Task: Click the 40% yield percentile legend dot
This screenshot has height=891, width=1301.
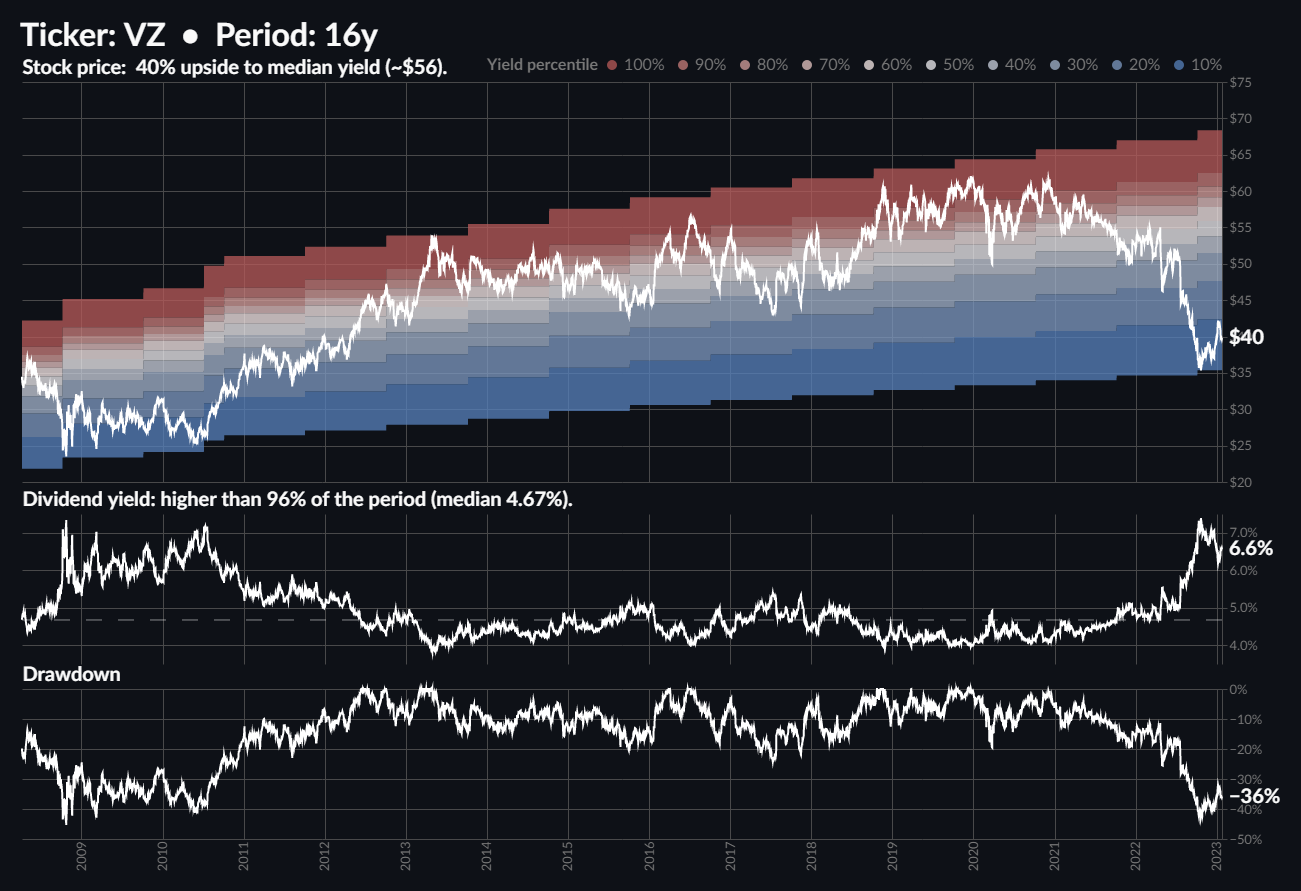Action: tap(993, 65)
